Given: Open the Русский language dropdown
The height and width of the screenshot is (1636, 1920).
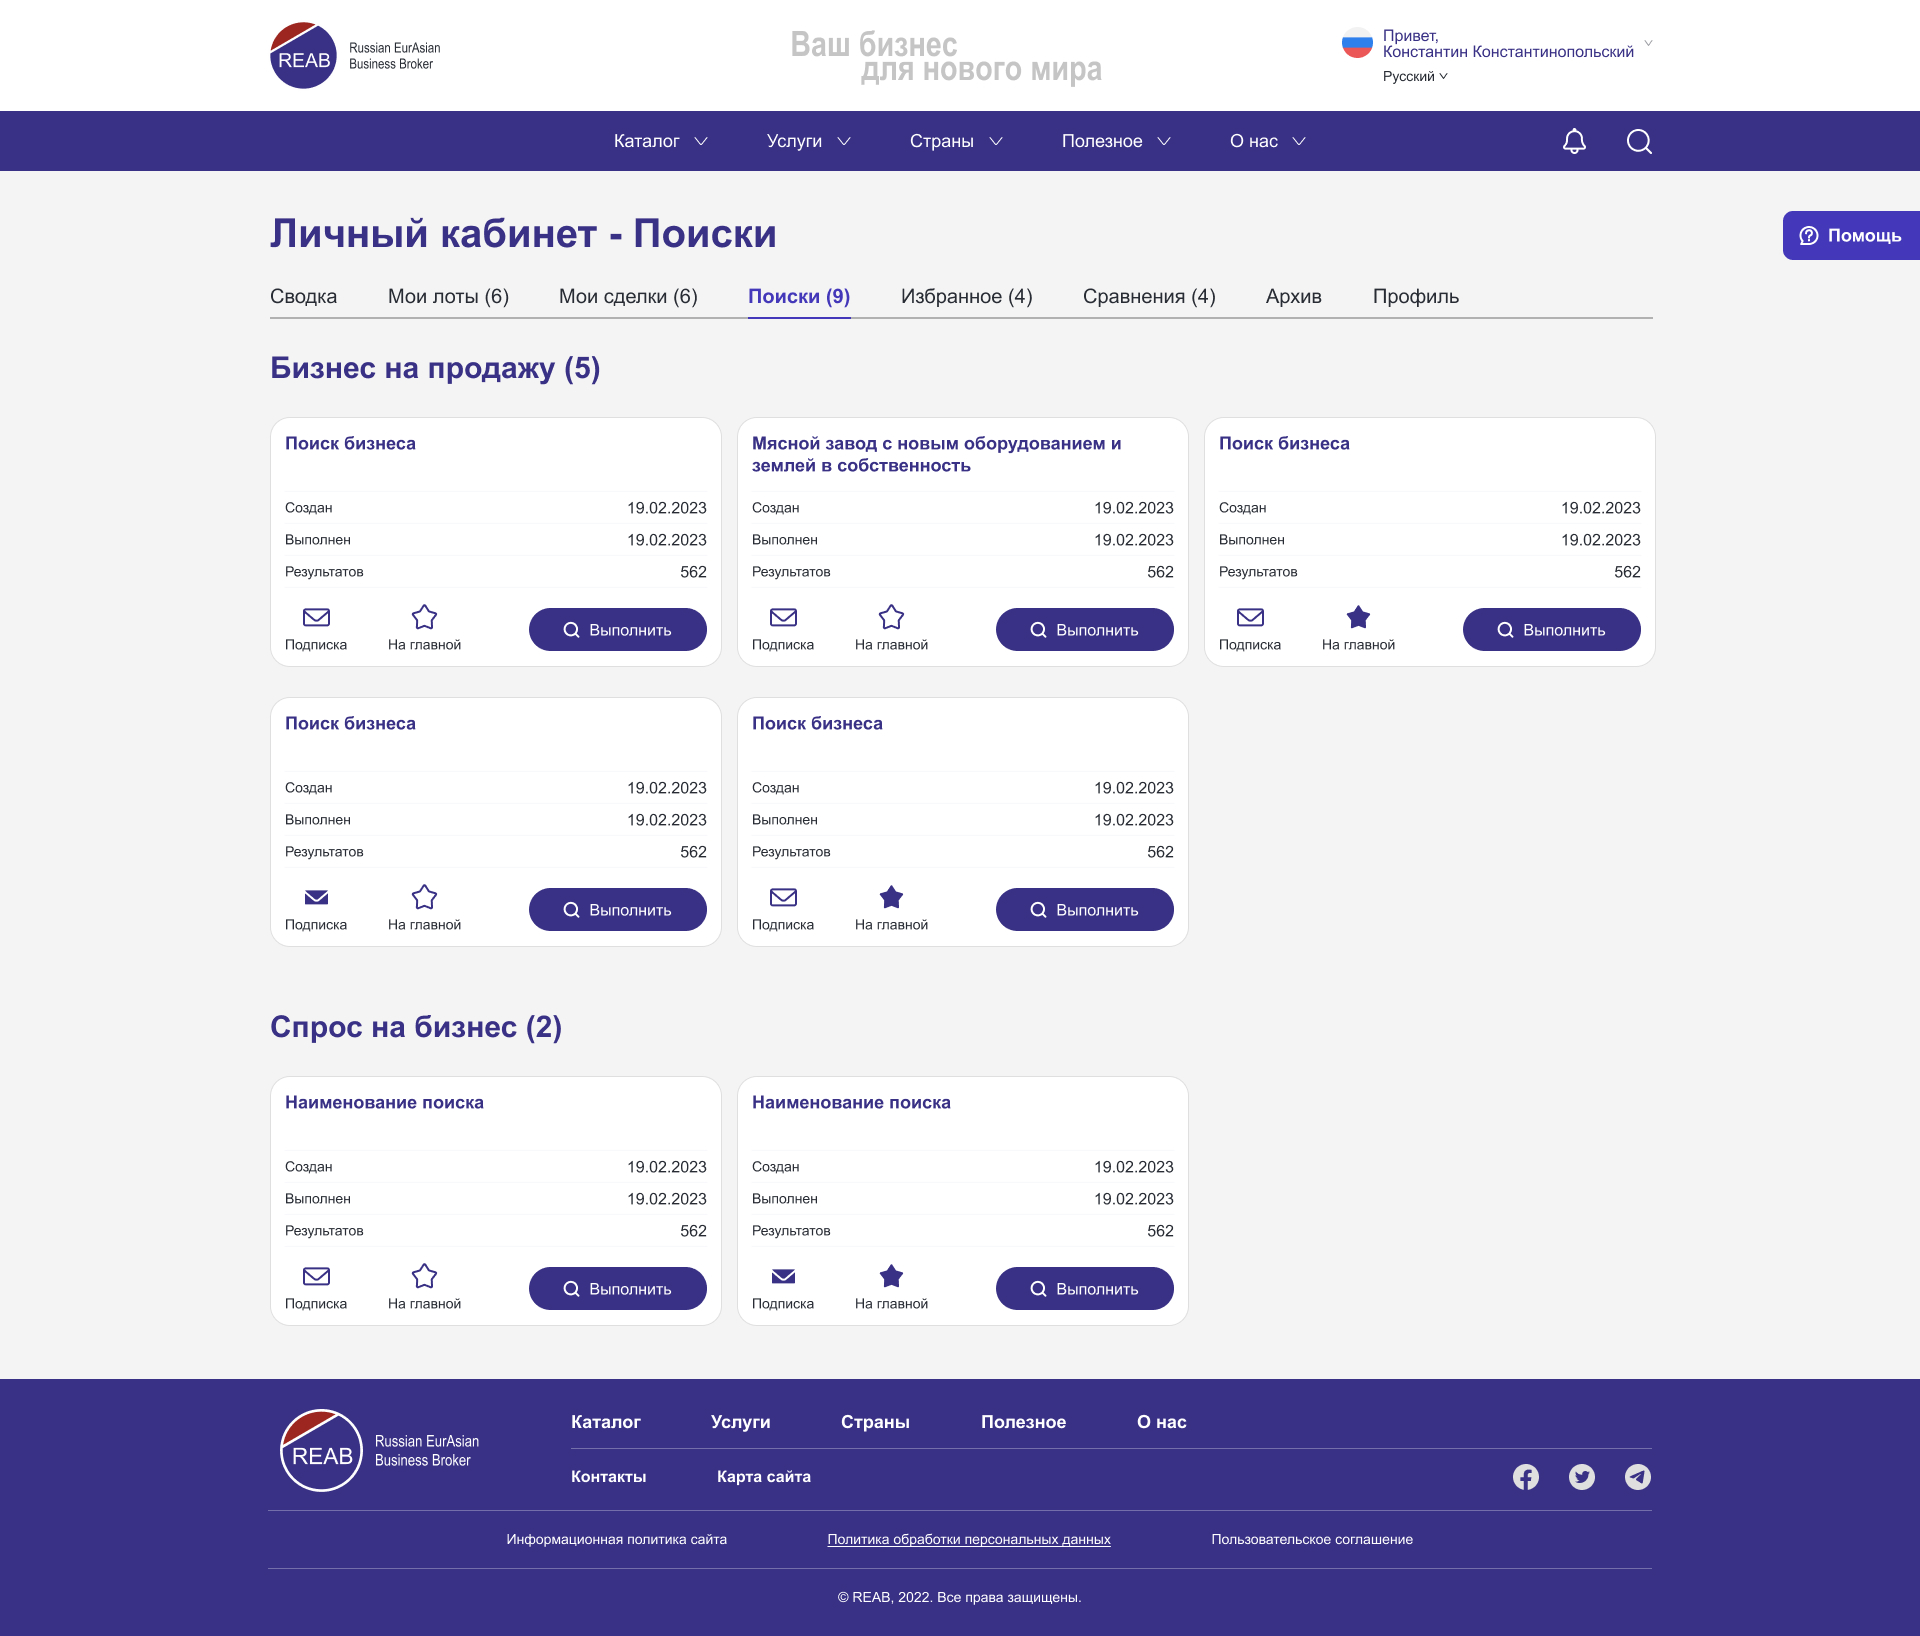Looking at the screenshot, I should pyautogui.click(x=1414, y=77).
